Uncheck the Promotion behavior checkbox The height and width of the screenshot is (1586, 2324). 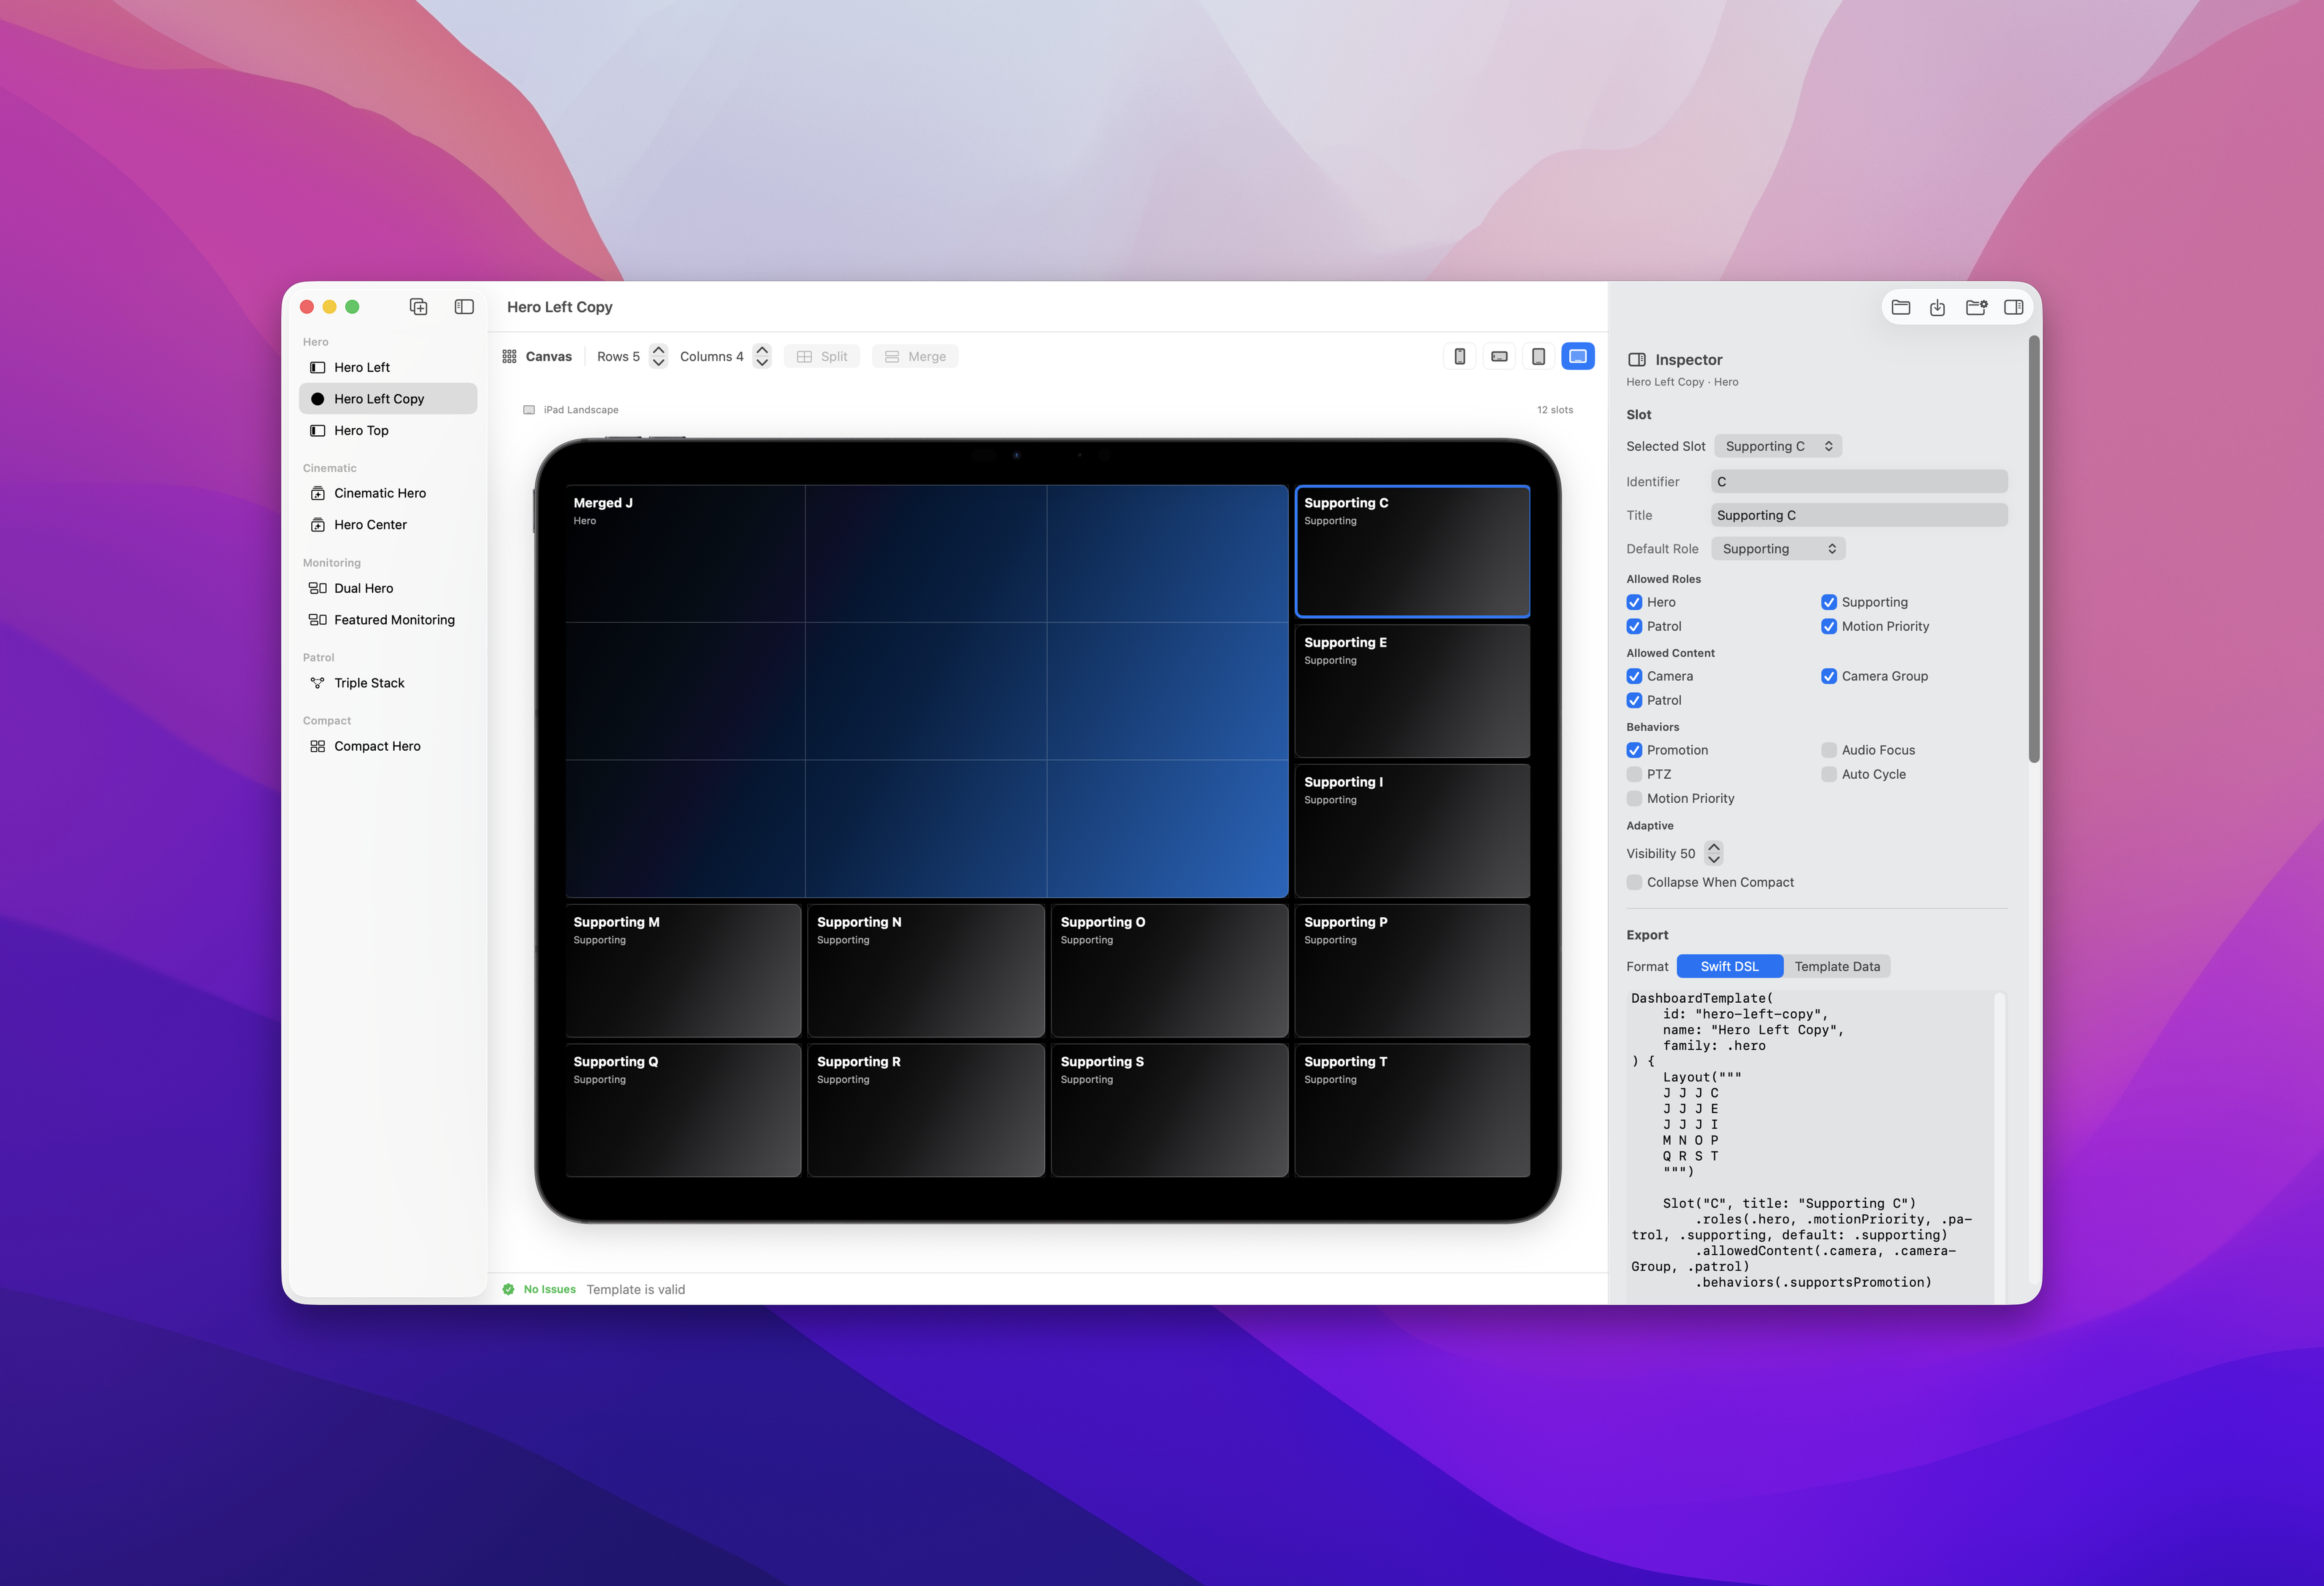coord(1634,750)
